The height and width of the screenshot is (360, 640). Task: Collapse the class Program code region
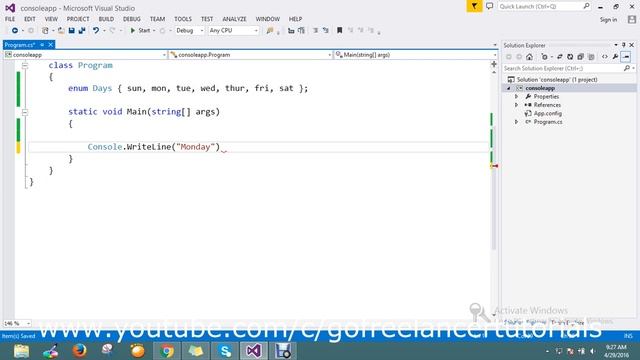25,65
